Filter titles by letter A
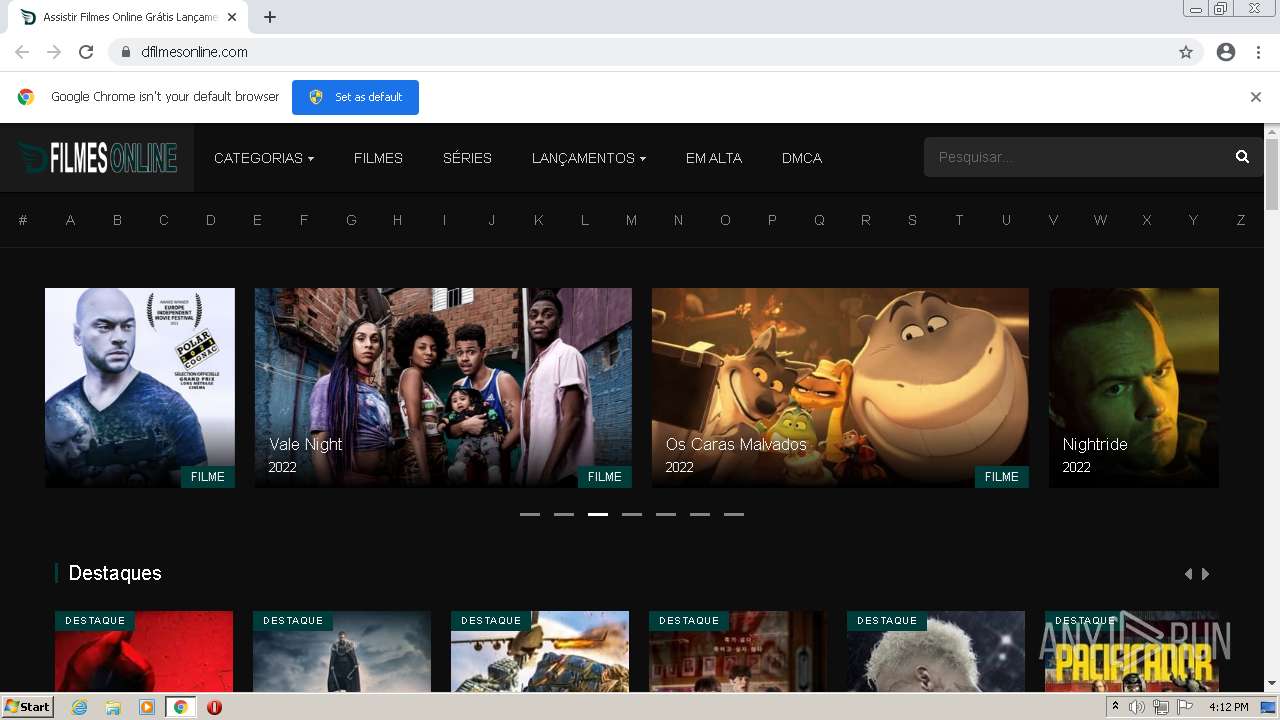1280x720 pixels. coord(70,220)
